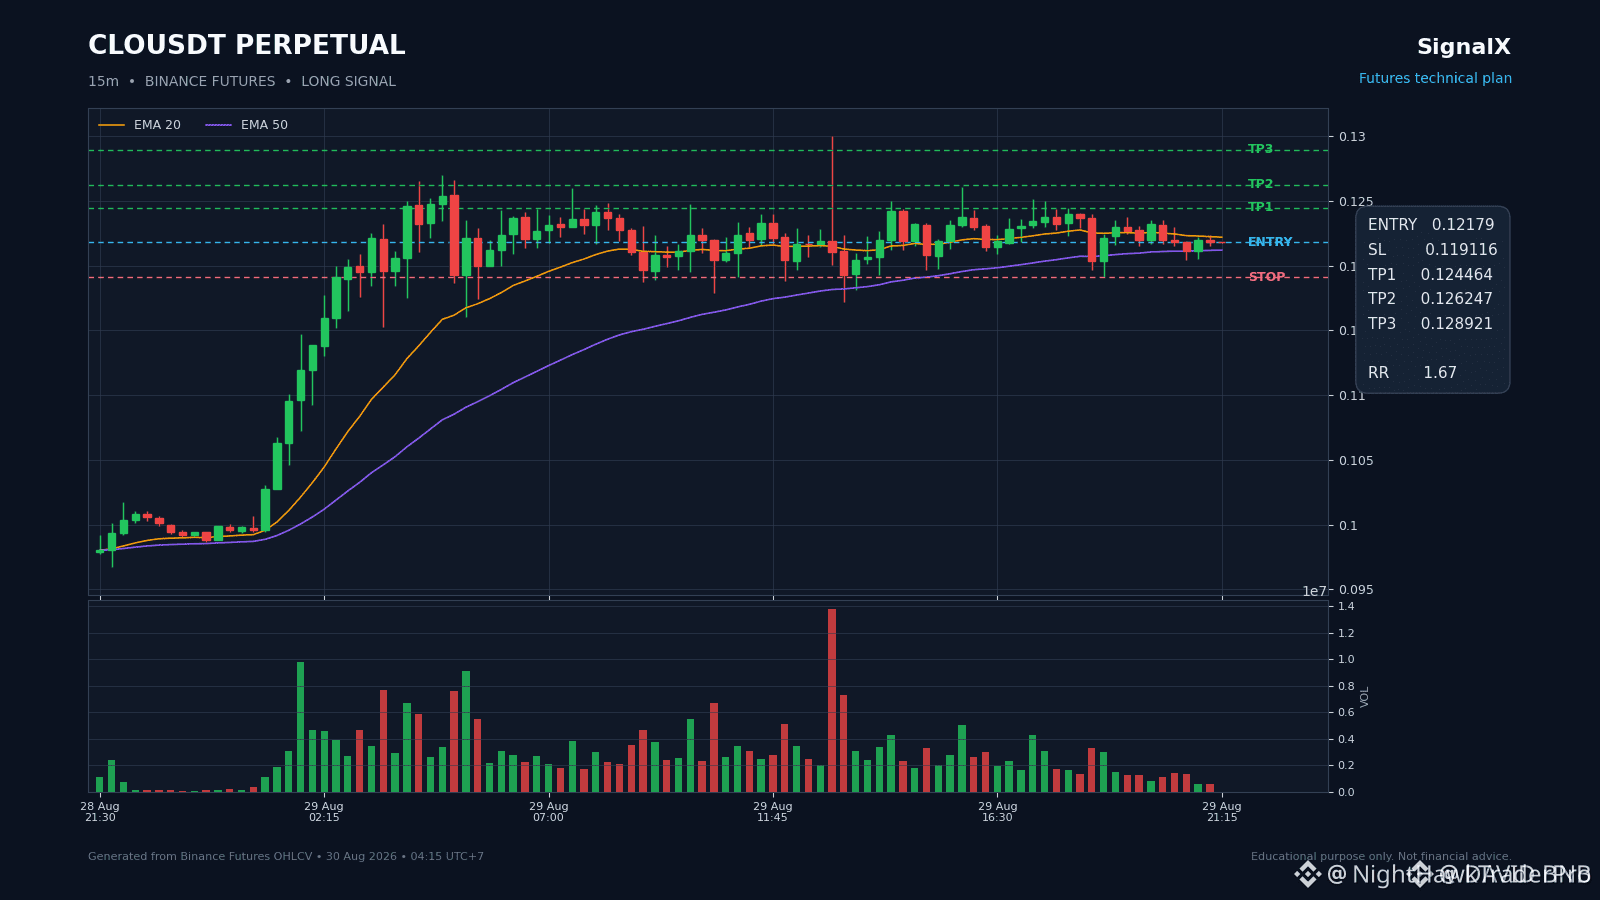
Task: Click the 1.4 volume axis label
Action: [x=1346, y=607]
